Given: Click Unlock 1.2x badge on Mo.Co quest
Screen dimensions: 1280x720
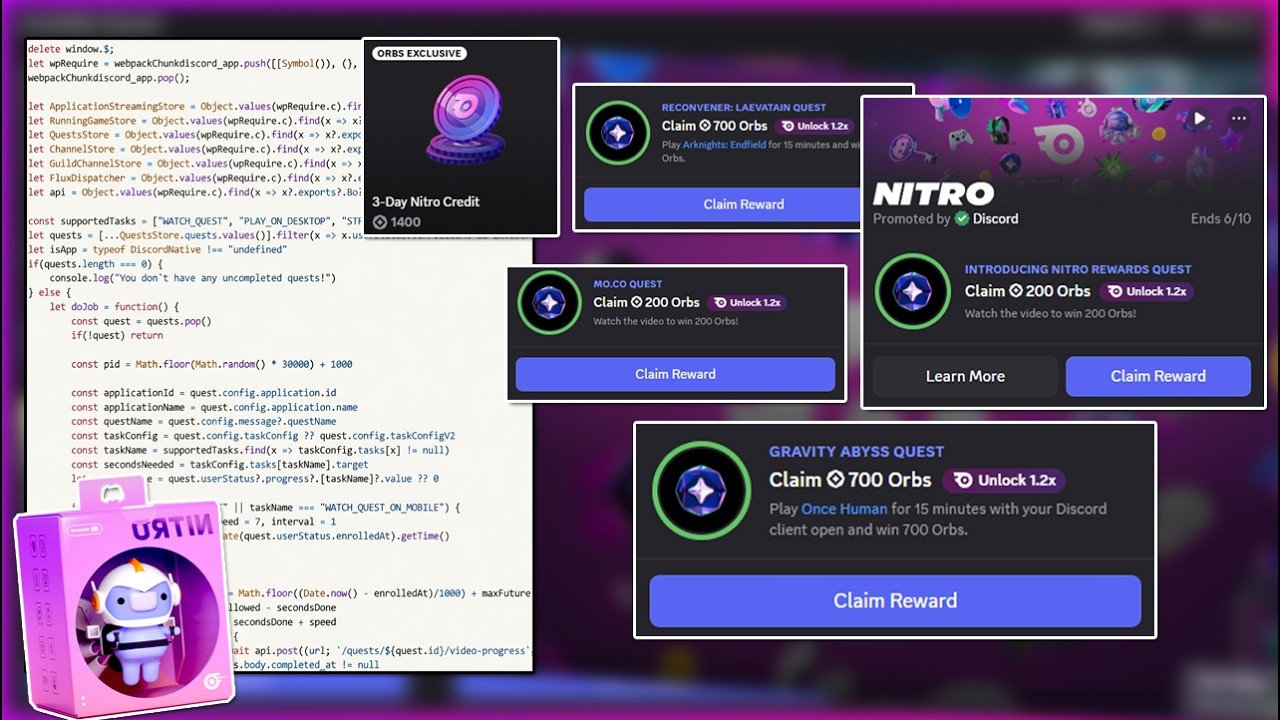Looking at the screenshot, I should 745,303.
